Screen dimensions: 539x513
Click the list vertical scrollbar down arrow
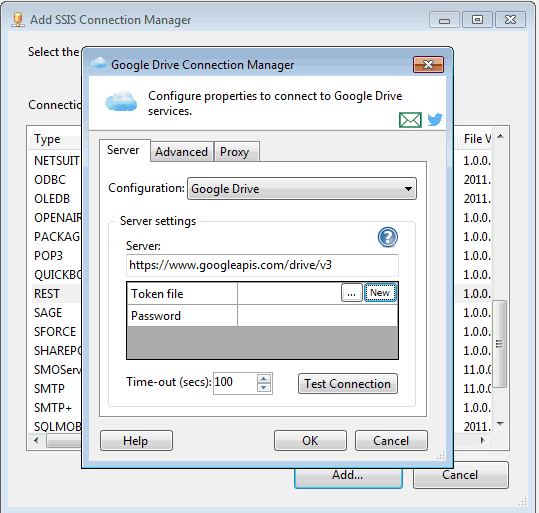click(x=500, y=424)
